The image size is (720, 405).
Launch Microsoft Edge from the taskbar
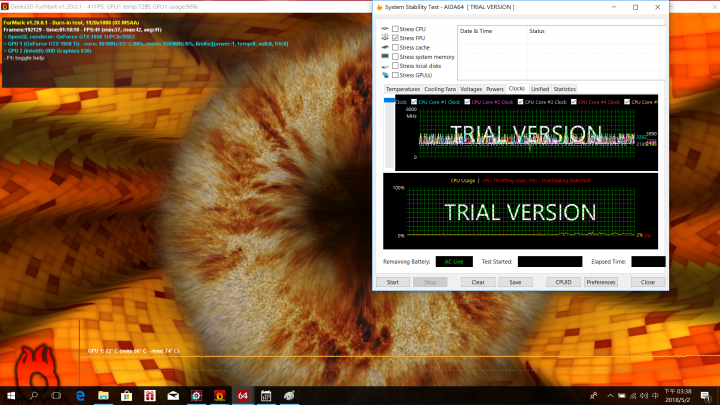click(80, 395)
